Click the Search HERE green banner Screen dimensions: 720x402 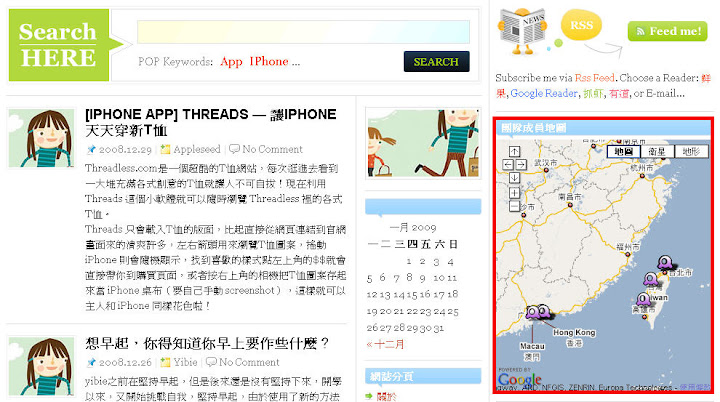[59, 45]
